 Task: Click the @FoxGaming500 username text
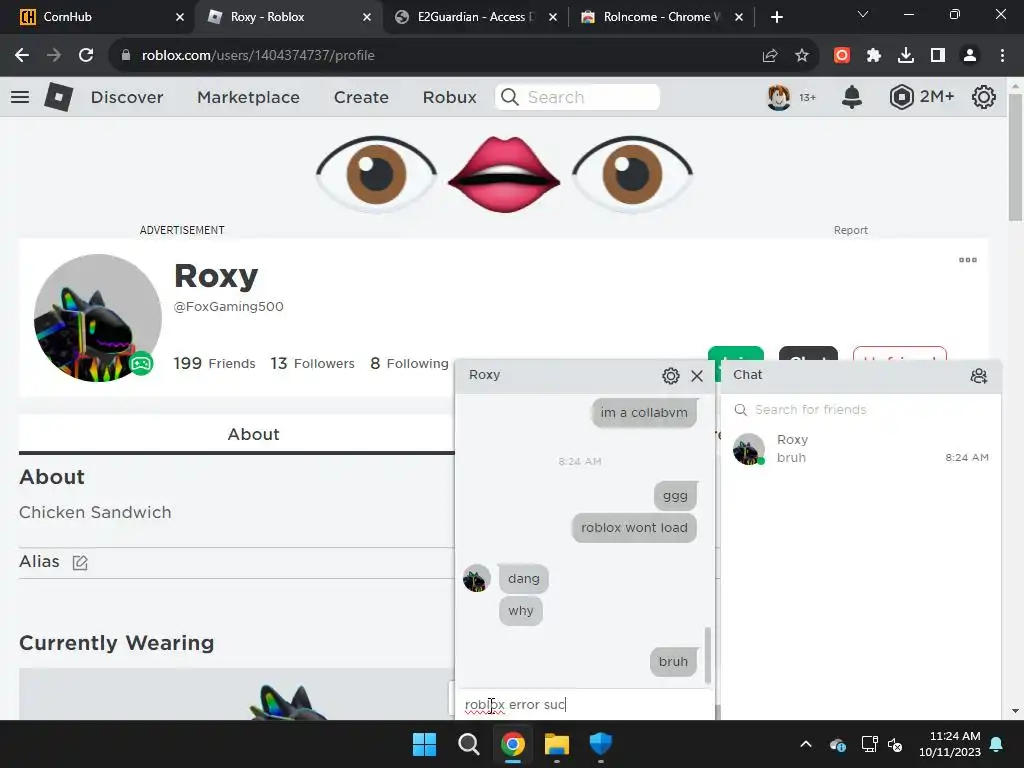pyautogui.click(x=229, y=307)
